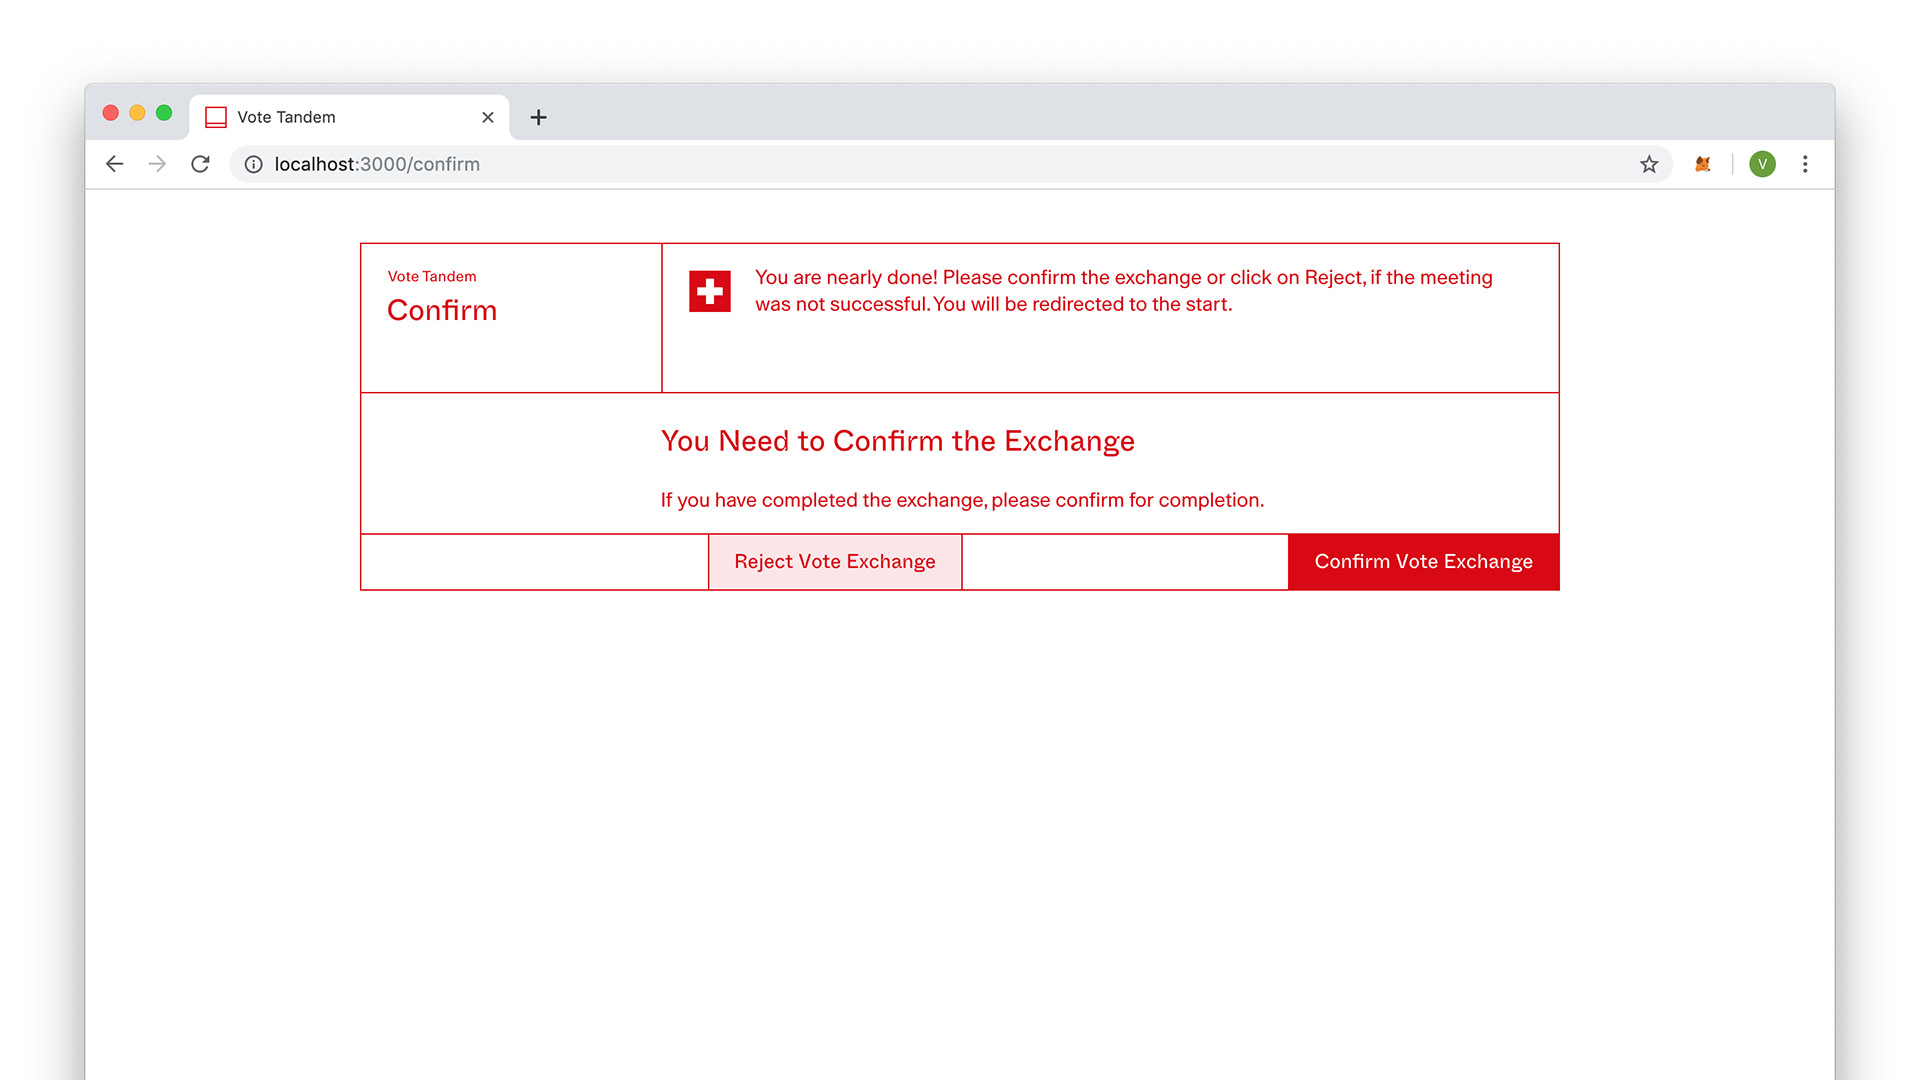Click the green macOS fullscreen window button
The height and width of the screenshot is (1080, 1920).
coord(164,113)
